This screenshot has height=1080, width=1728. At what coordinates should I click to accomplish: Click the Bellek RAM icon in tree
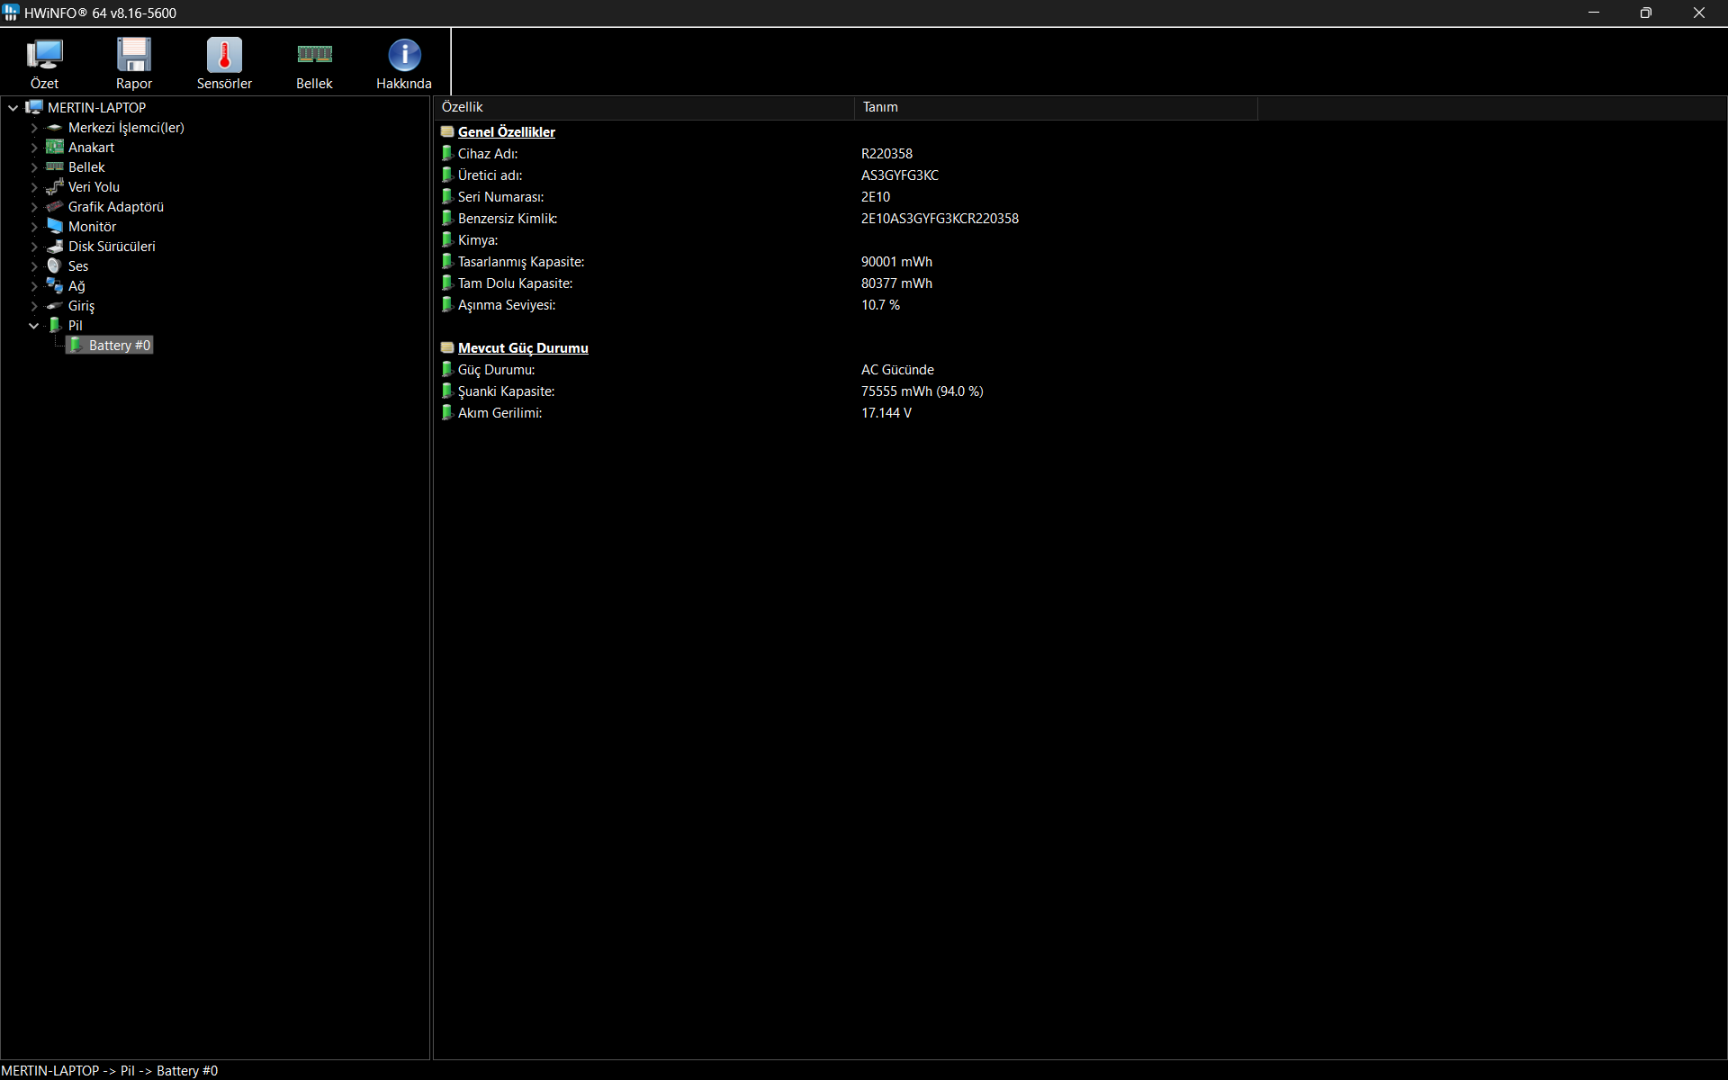pos(55,167)
